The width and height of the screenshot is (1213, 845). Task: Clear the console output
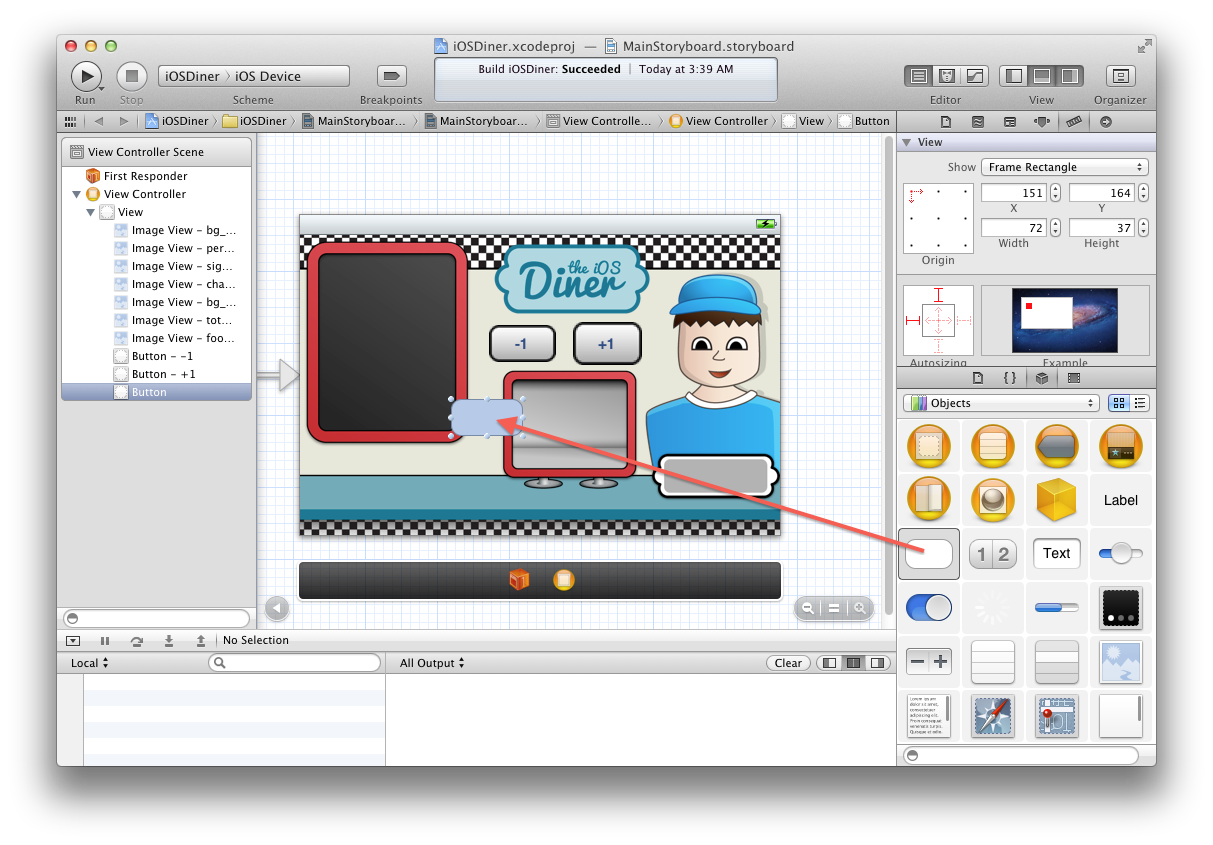(788, 663)
